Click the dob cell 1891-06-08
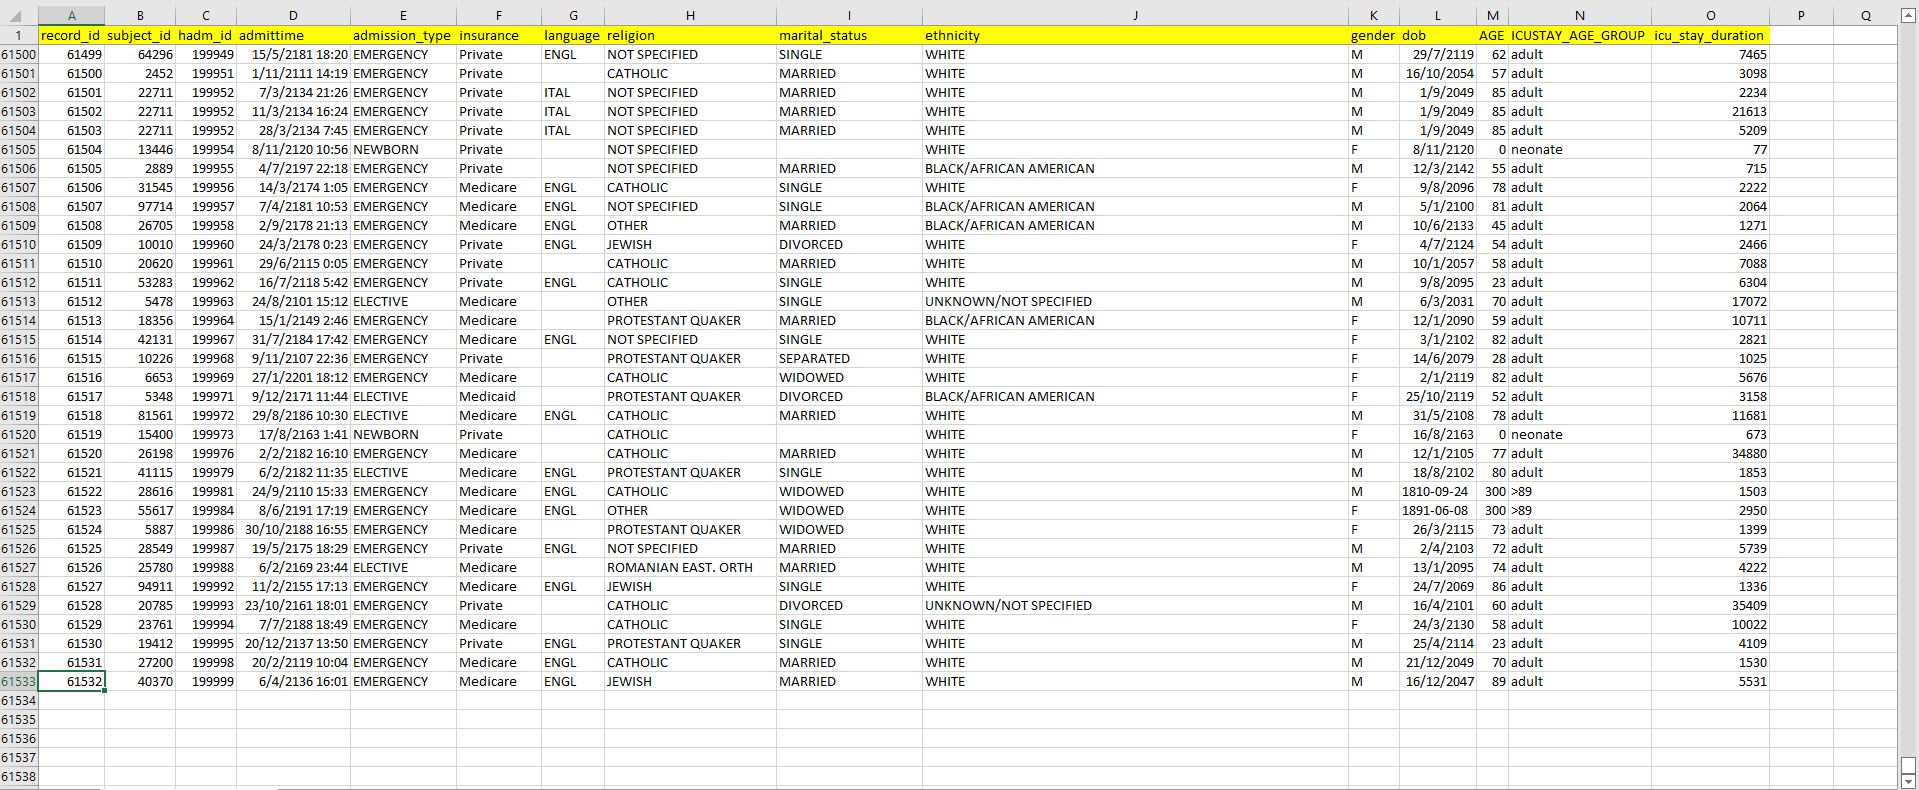1919x790 pixels. [x=1438, y=510]
